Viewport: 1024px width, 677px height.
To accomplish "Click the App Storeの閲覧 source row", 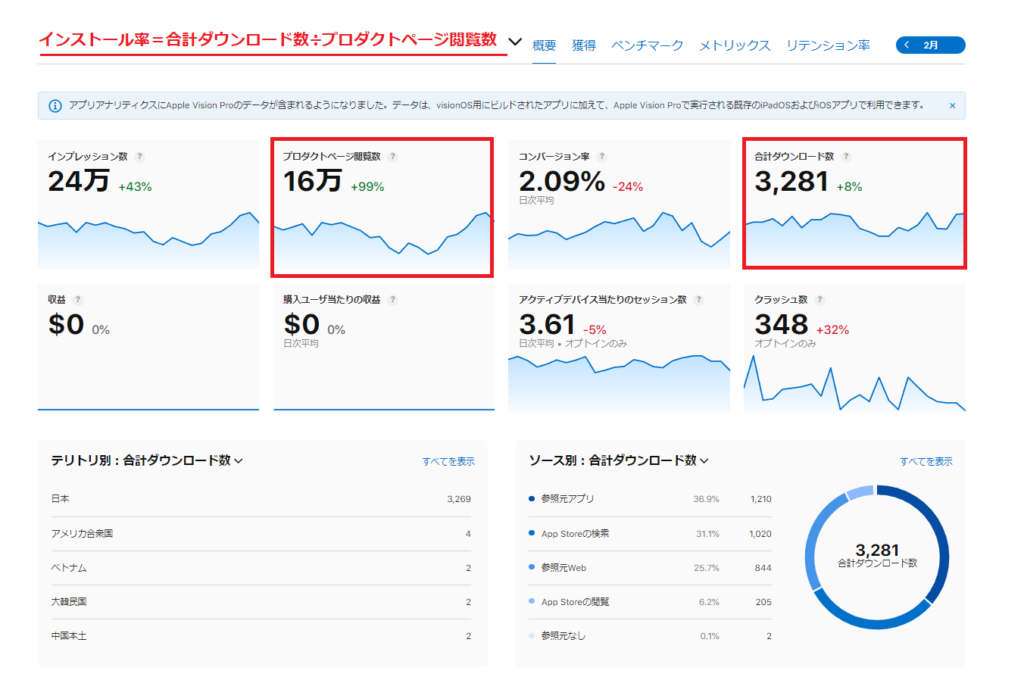I will pyautogui.click(x=650, y=602).
